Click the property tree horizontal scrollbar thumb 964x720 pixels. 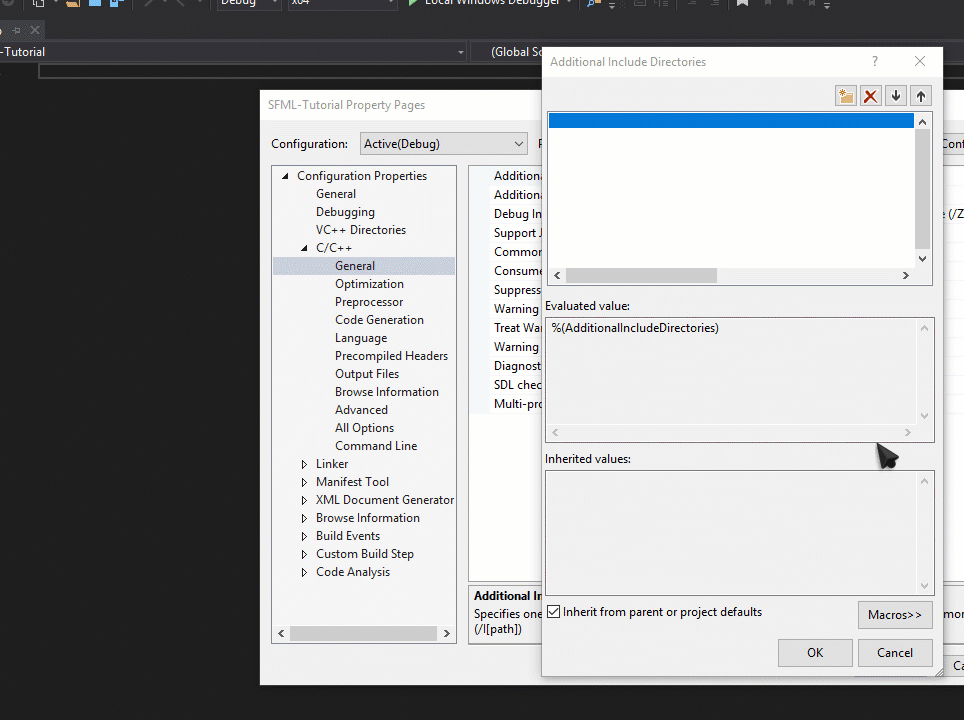363,633
